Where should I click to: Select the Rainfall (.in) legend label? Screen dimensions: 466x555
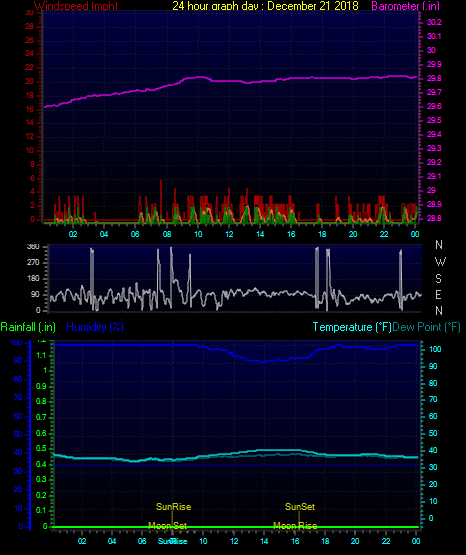(28, 327)
